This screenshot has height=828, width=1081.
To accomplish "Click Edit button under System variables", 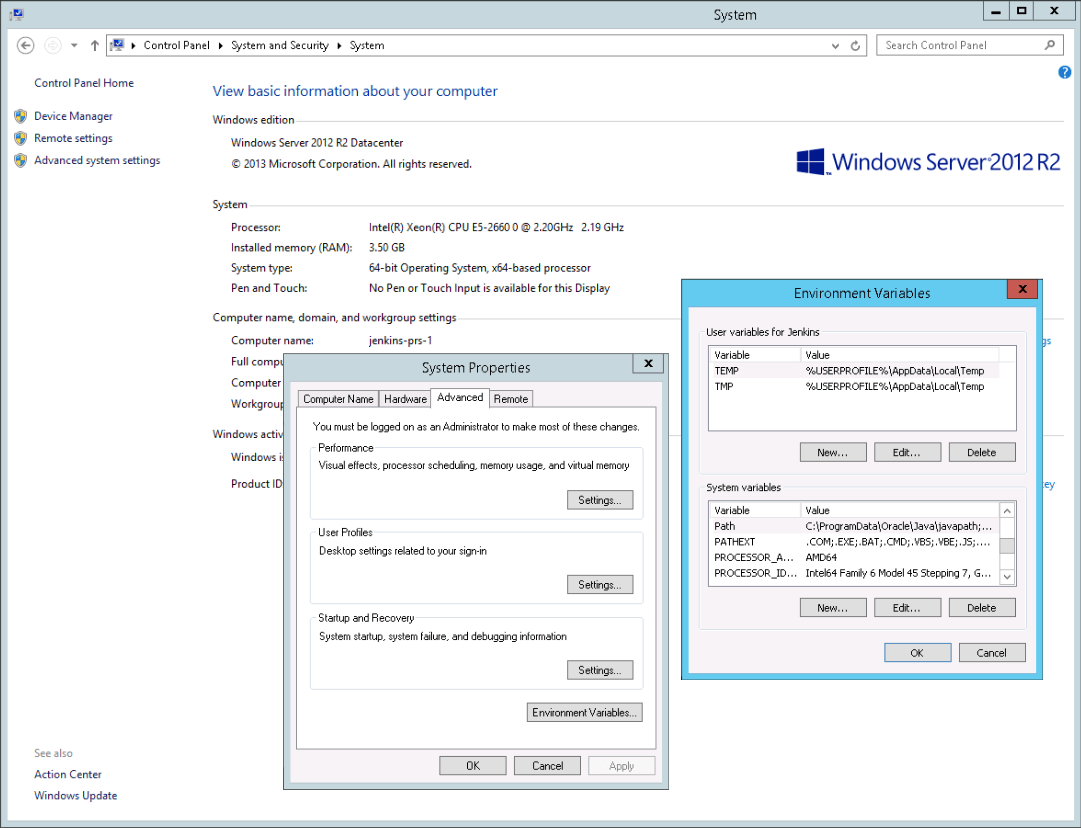I will [x=907, y=607].
